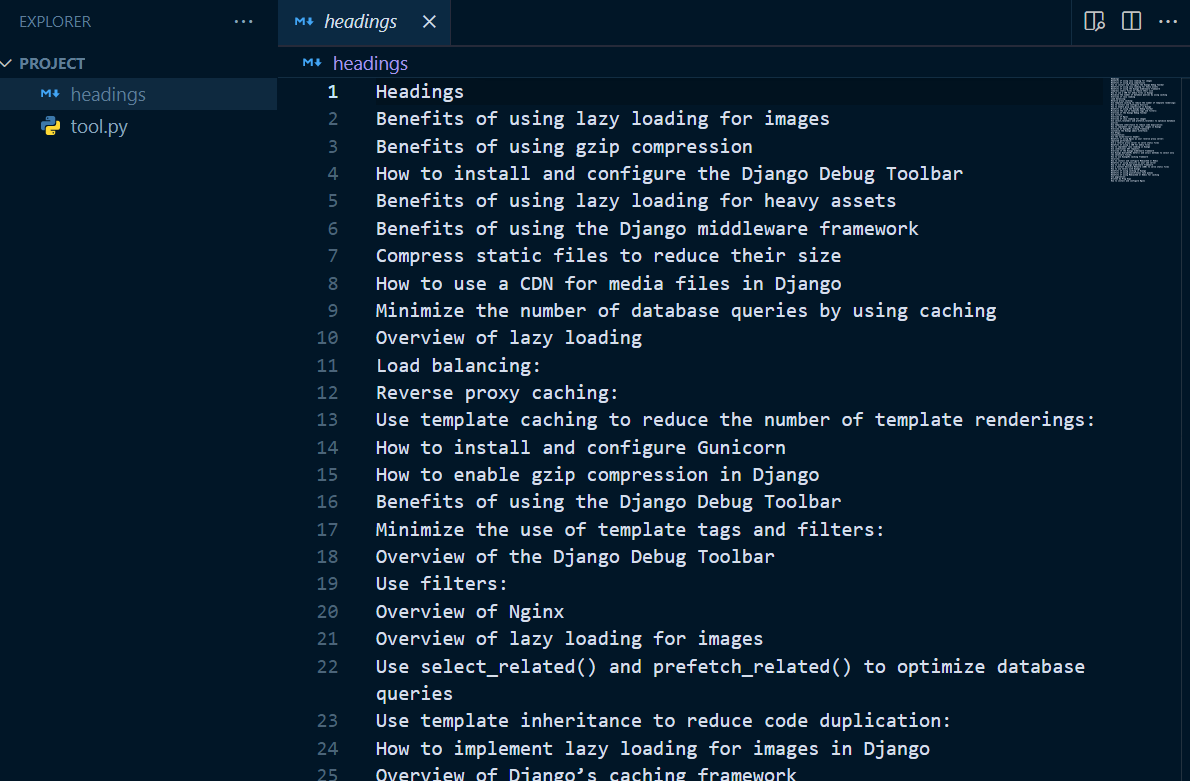Screen dimensions: 1190x781
Task: Click 'Benefits of using the Django middleware framework'
Action: (647, 228)
